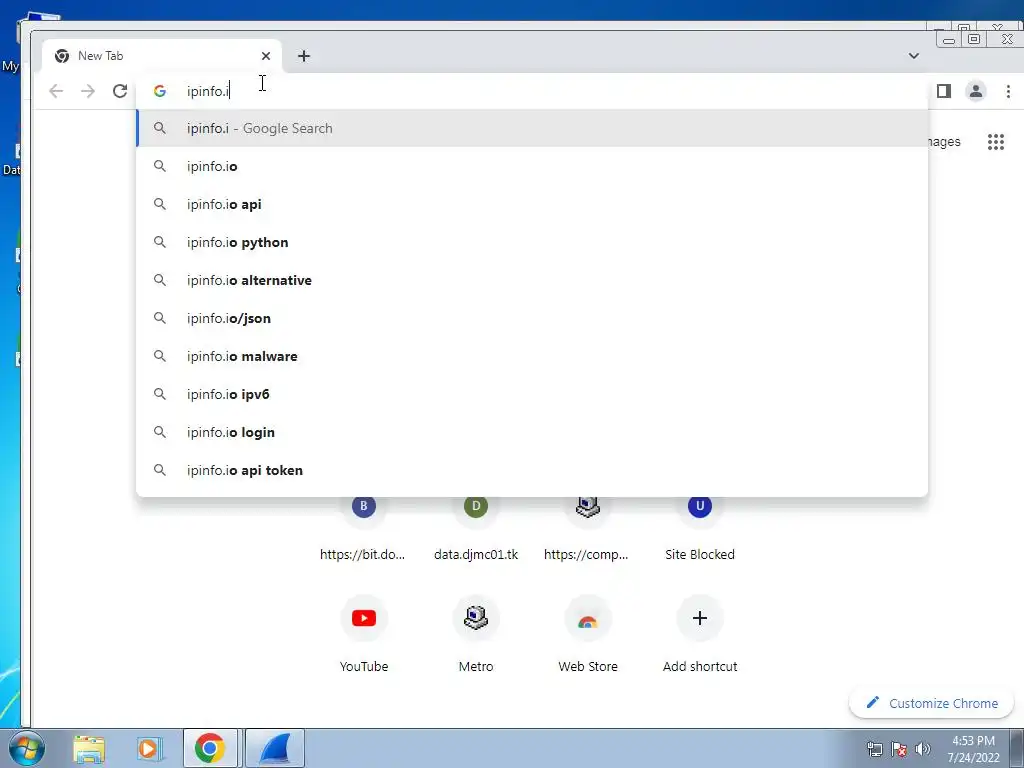The image size is (1024, 768).
Task: Click the network tray icon
Action: click(x=874, y=749)
